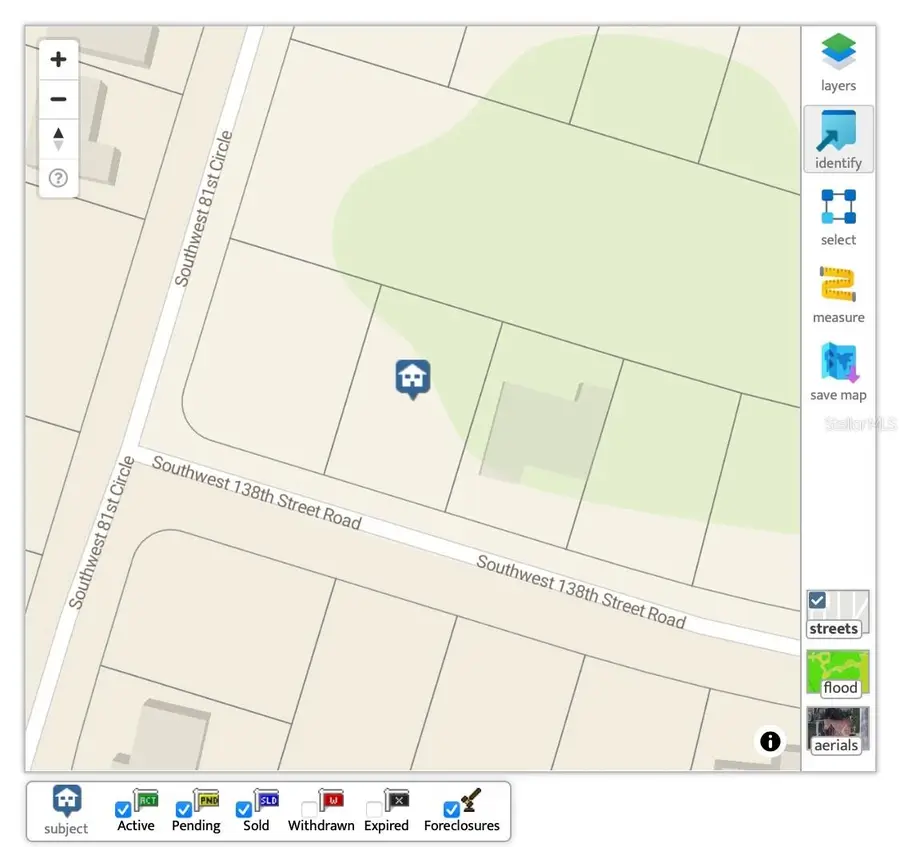Uncheck the Sold listings checkbox

coord(243,810)
